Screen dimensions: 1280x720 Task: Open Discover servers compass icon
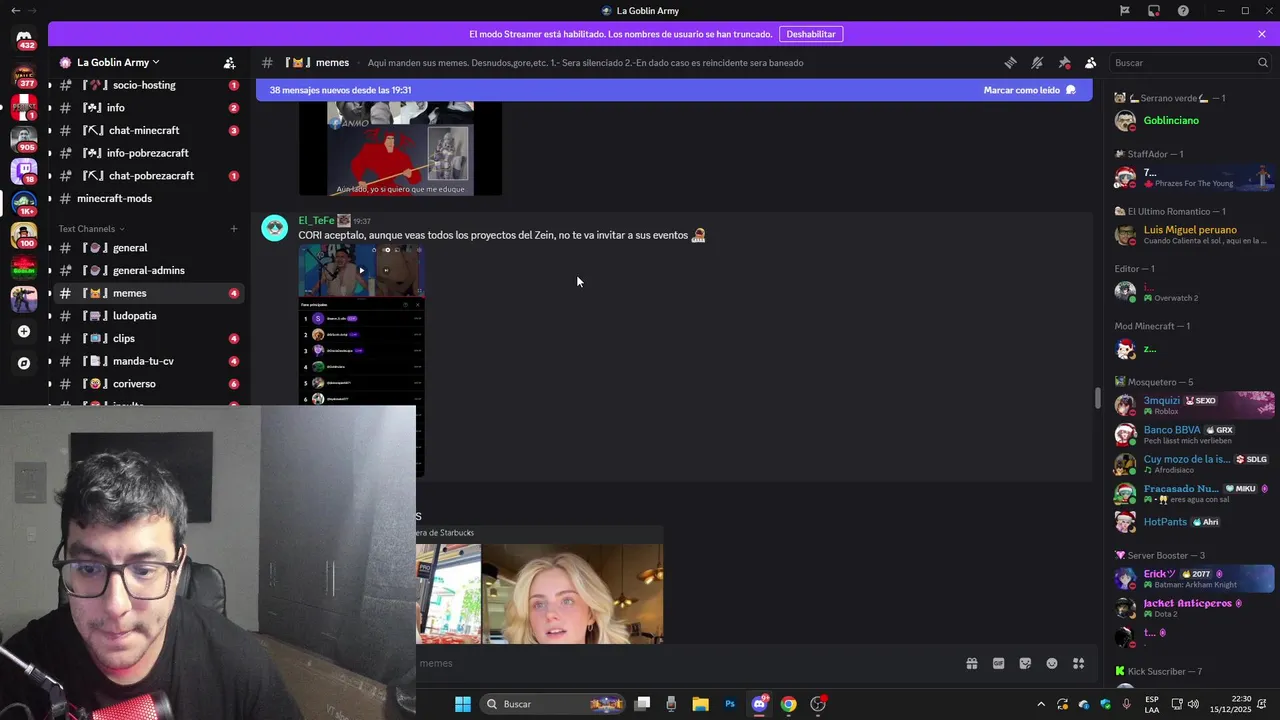(x=24, y=363)
